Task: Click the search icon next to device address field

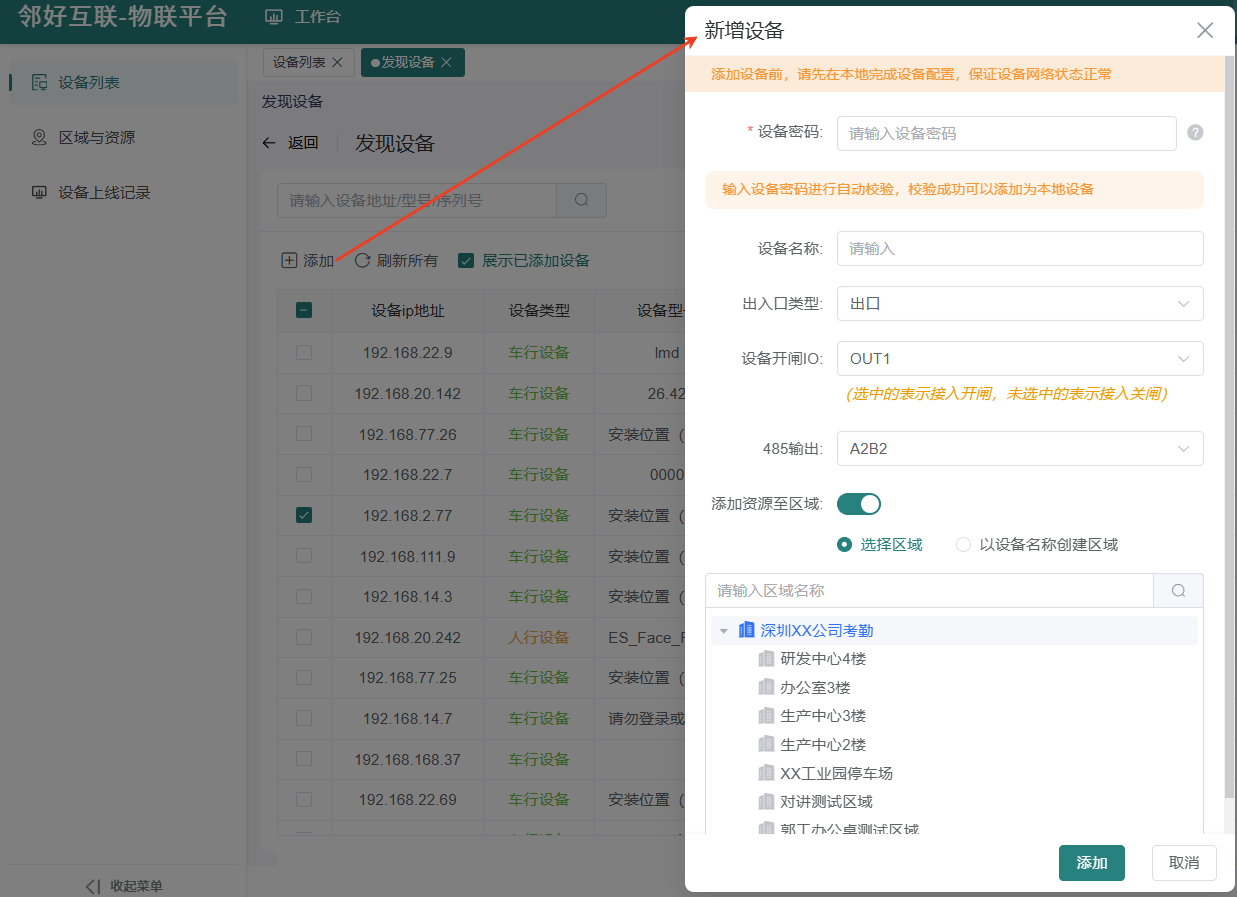Action: pos(582,200)
